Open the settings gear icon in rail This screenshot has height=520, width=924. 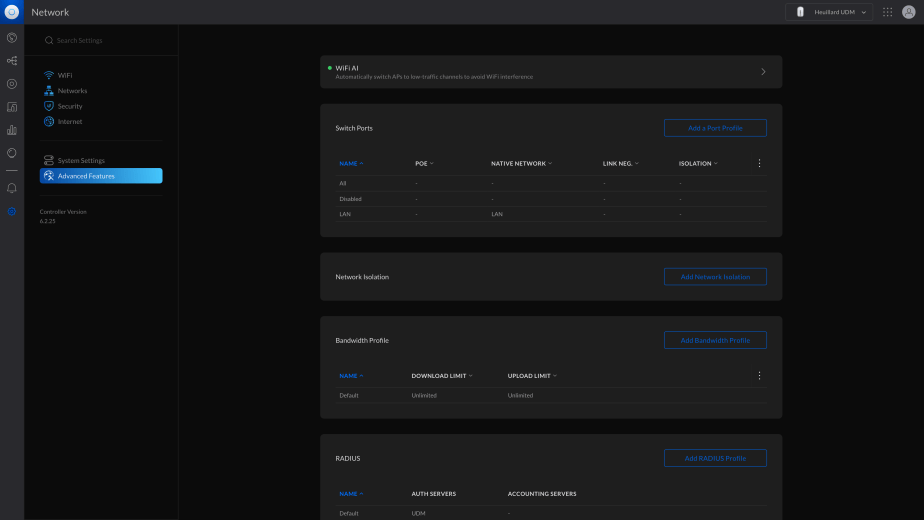(x=12, y=211)
